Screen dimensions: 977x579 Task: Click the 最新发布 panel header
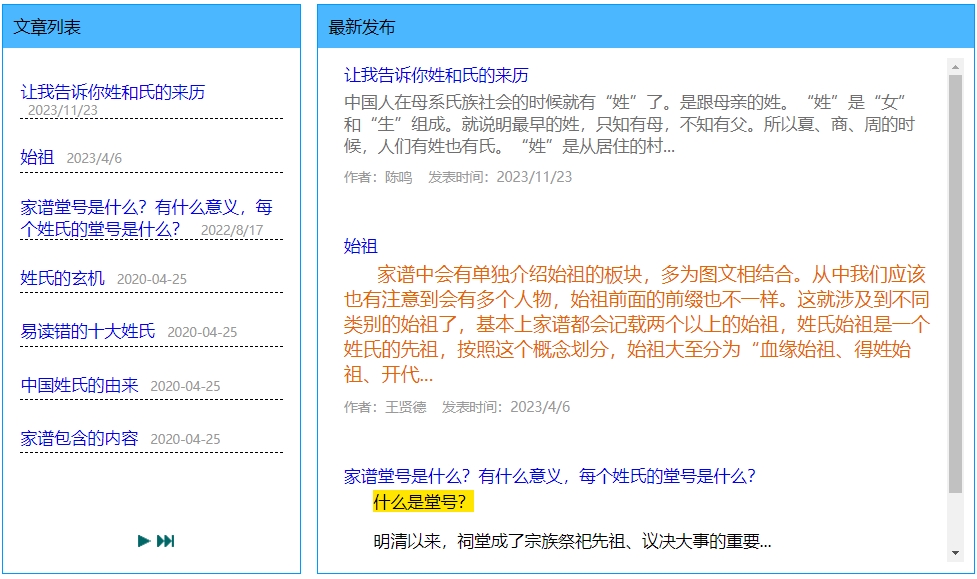646,27
